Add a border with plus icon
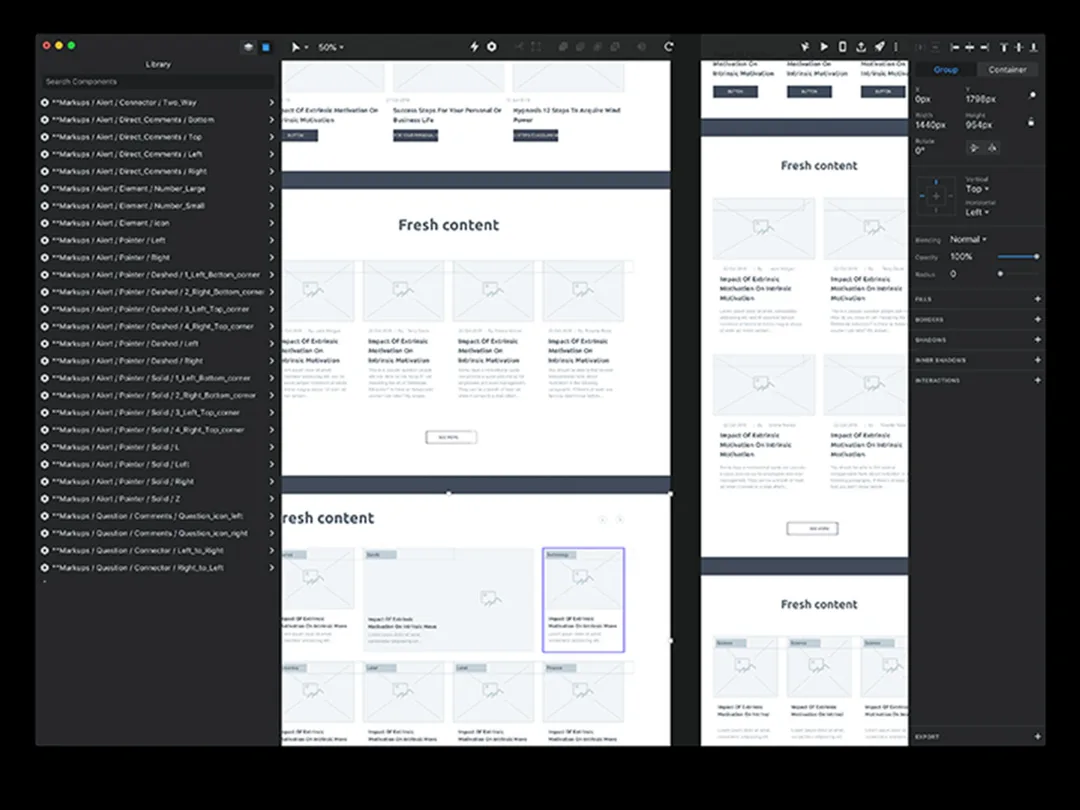The height and width of the screenshot is (810, 1080). coord(1037,320)
